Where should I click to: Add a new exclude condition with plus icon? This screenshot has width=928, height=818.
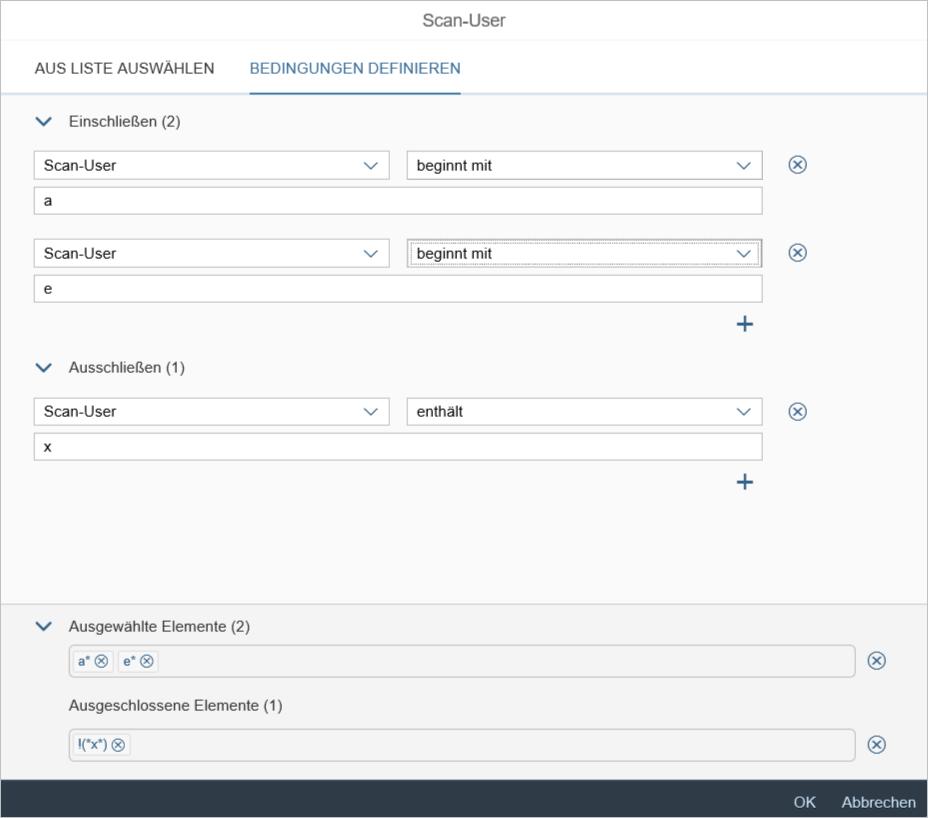[744, 482]
